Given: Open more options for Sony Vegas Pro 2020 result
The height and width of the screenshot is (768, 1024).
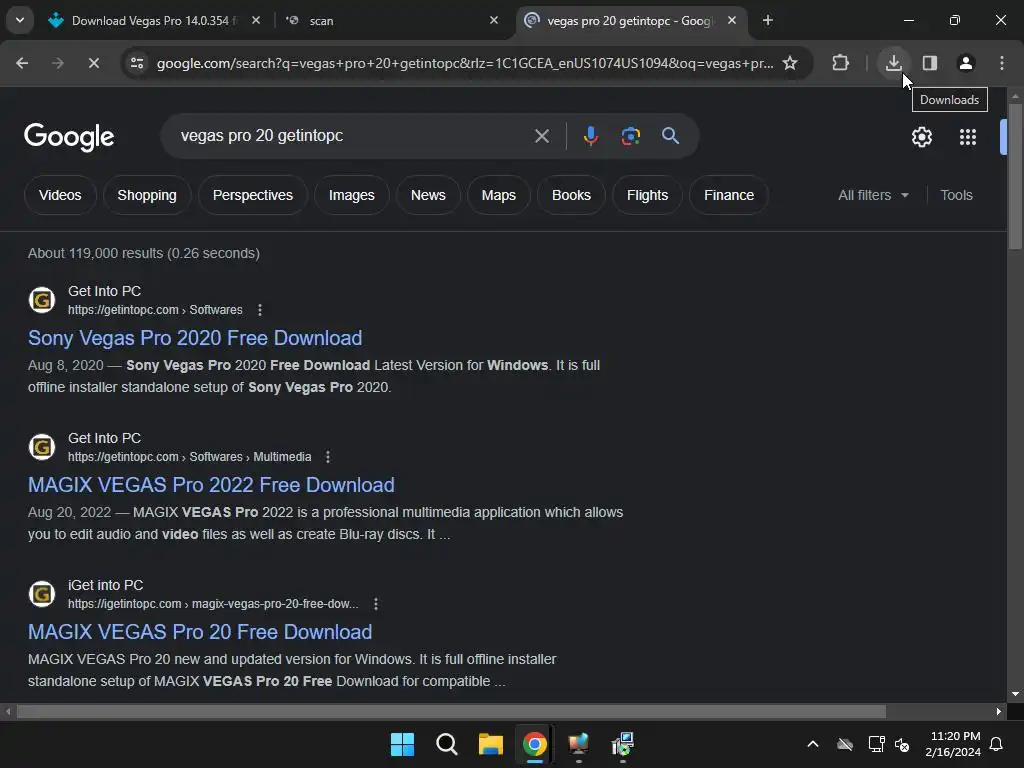Looking at the screenshot, I should click(260, 310).
